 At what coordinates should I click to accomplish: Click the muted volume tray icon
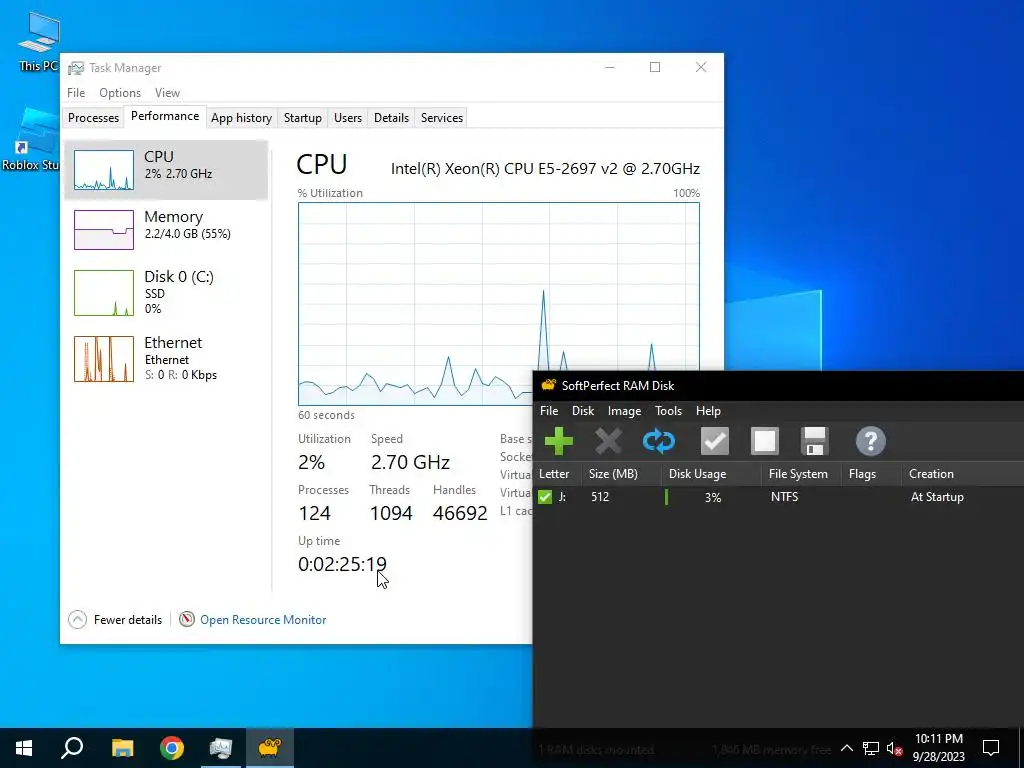(894, 748)
